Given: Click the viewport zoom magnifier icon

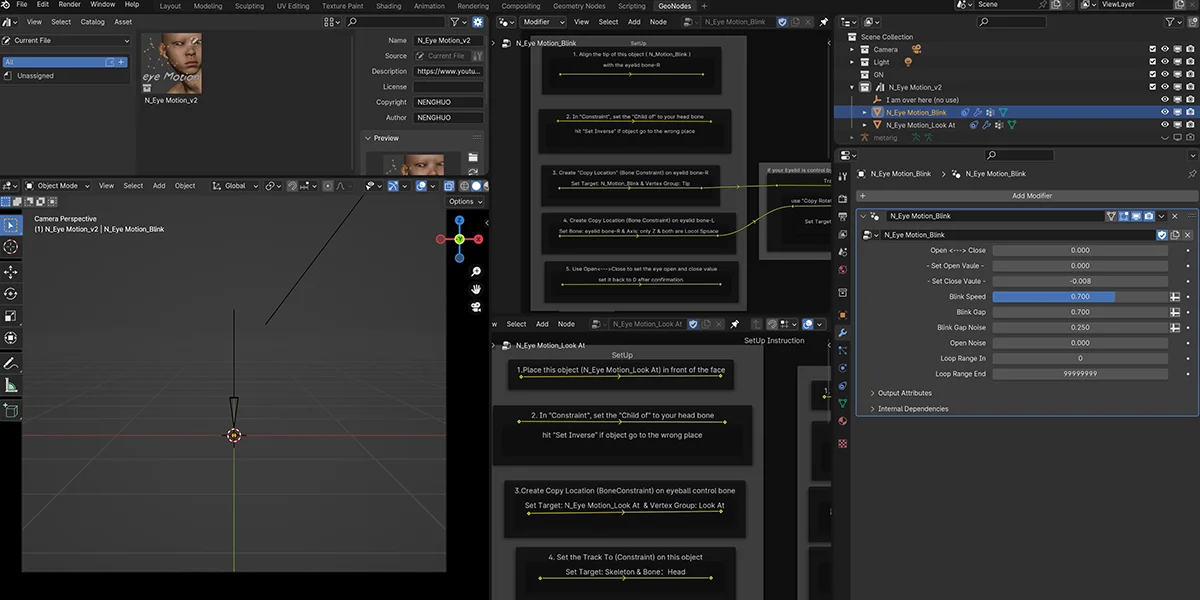Looking at the screenshot, I should (477, 271).
